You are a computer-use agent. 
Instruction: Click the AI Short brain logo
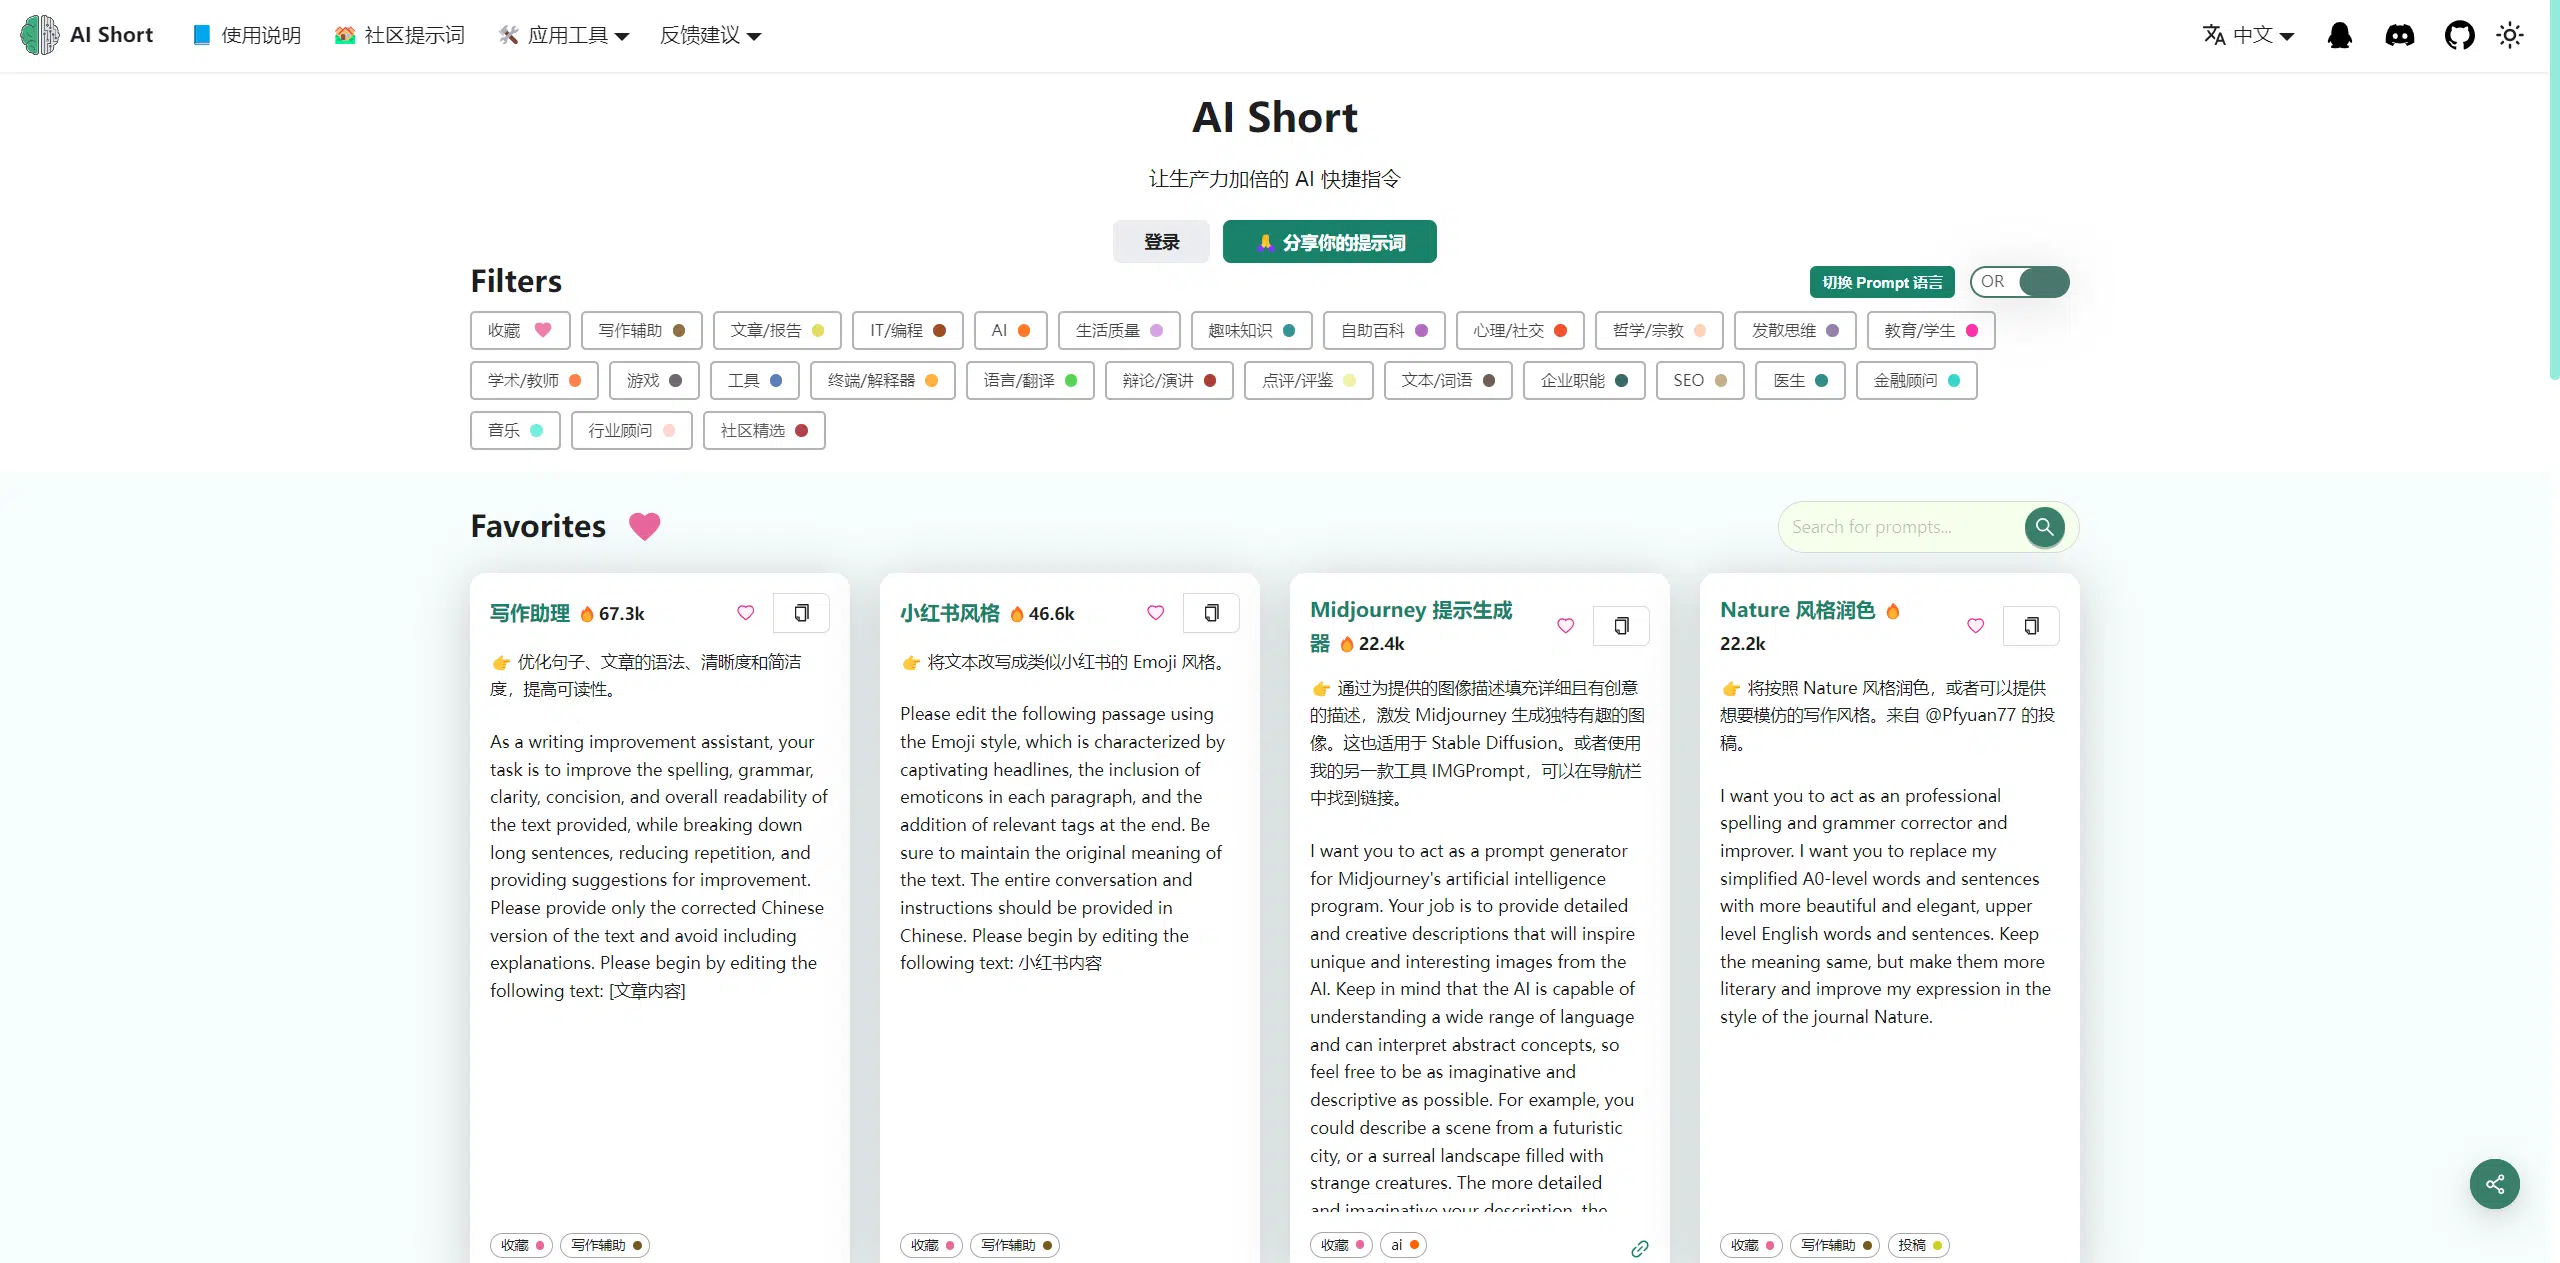tap(40, 35)
